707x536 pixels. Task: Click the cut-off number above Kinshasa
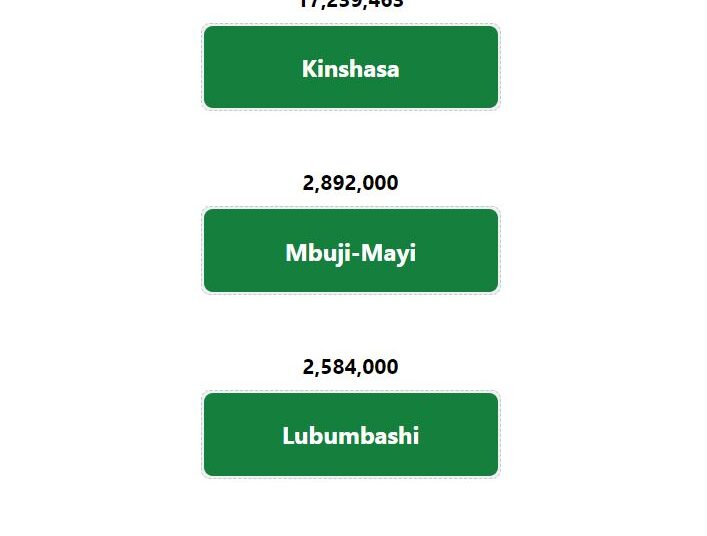pos(351,4)
